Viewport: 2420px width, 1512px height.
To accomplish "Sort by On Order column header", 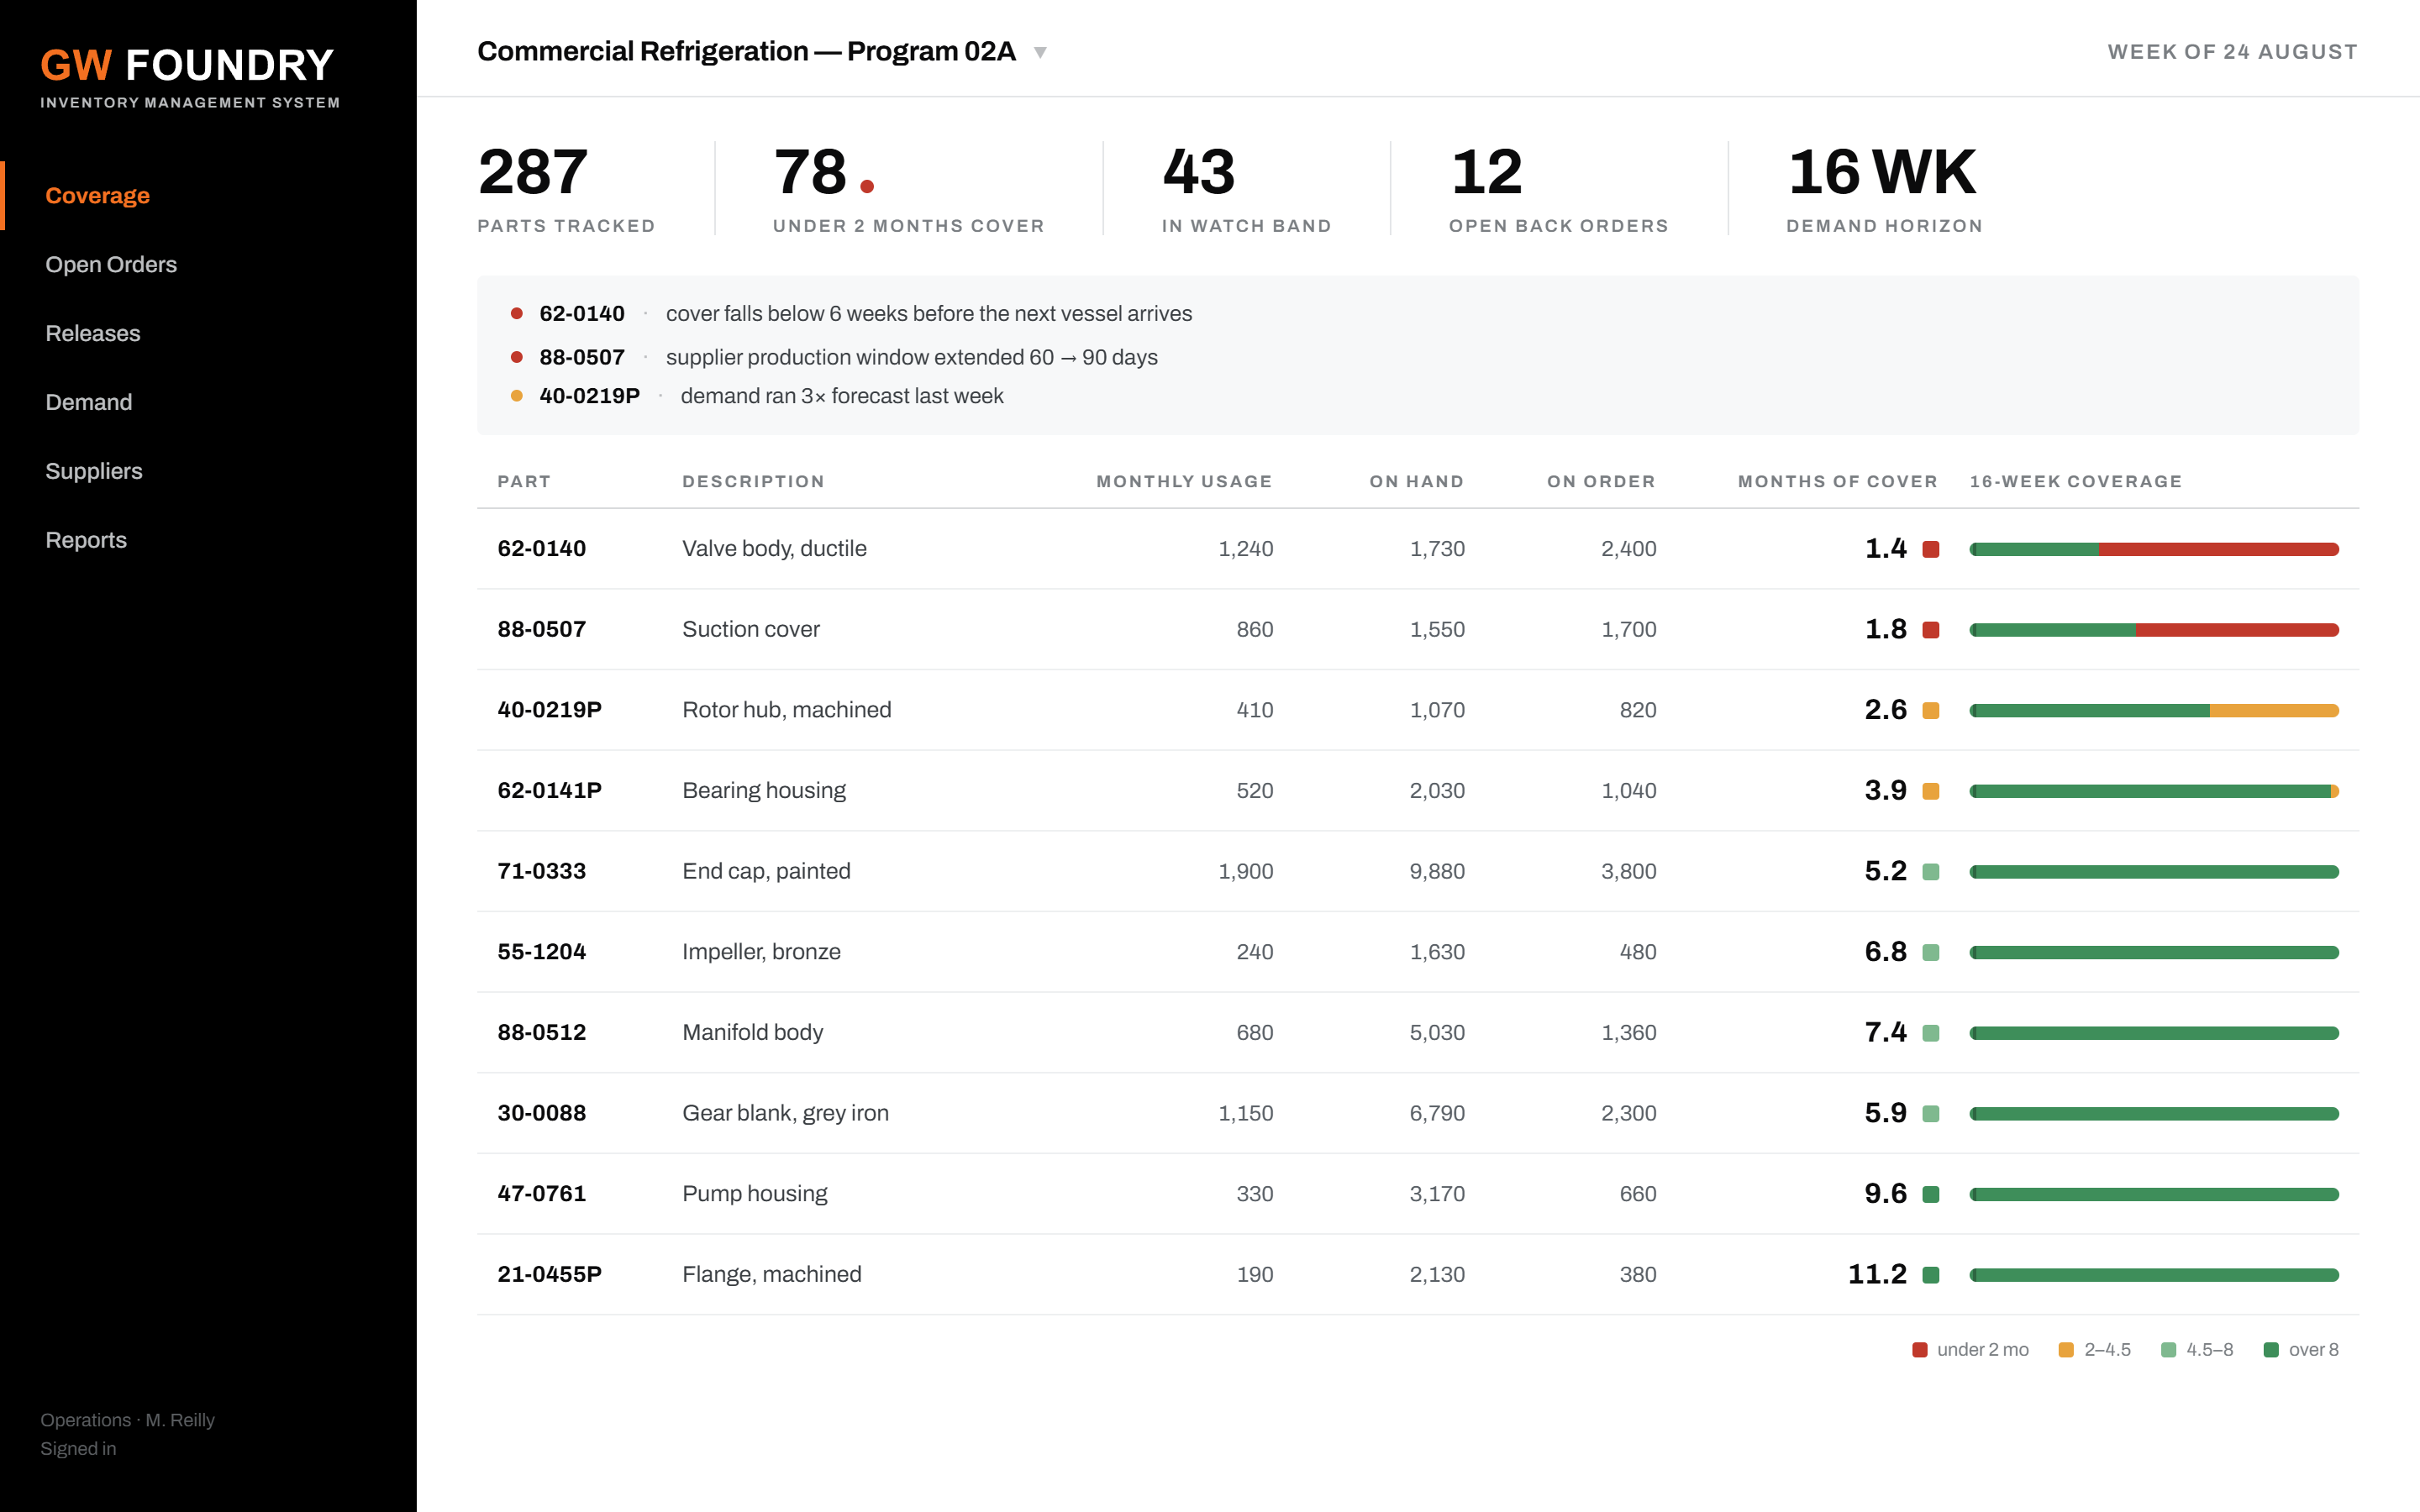I will click(1602, 482).
